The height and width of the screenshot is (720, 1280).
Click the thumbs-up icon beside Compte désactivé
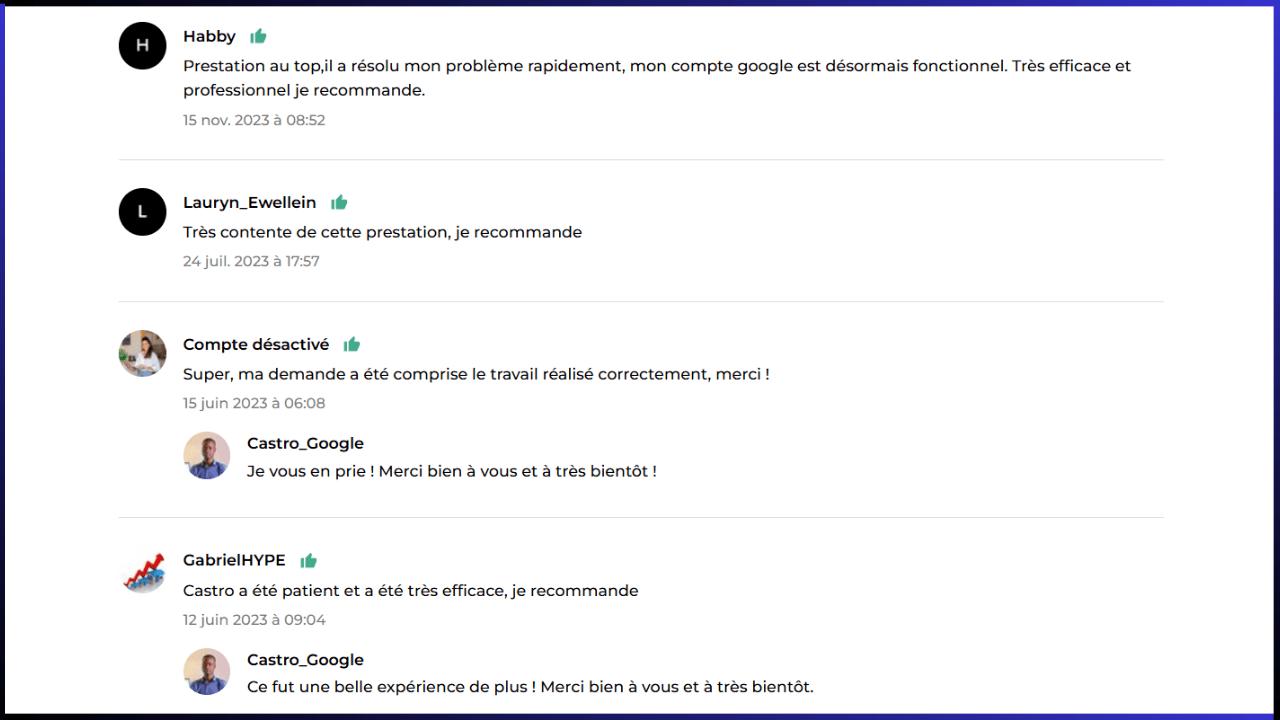(351, 344)
